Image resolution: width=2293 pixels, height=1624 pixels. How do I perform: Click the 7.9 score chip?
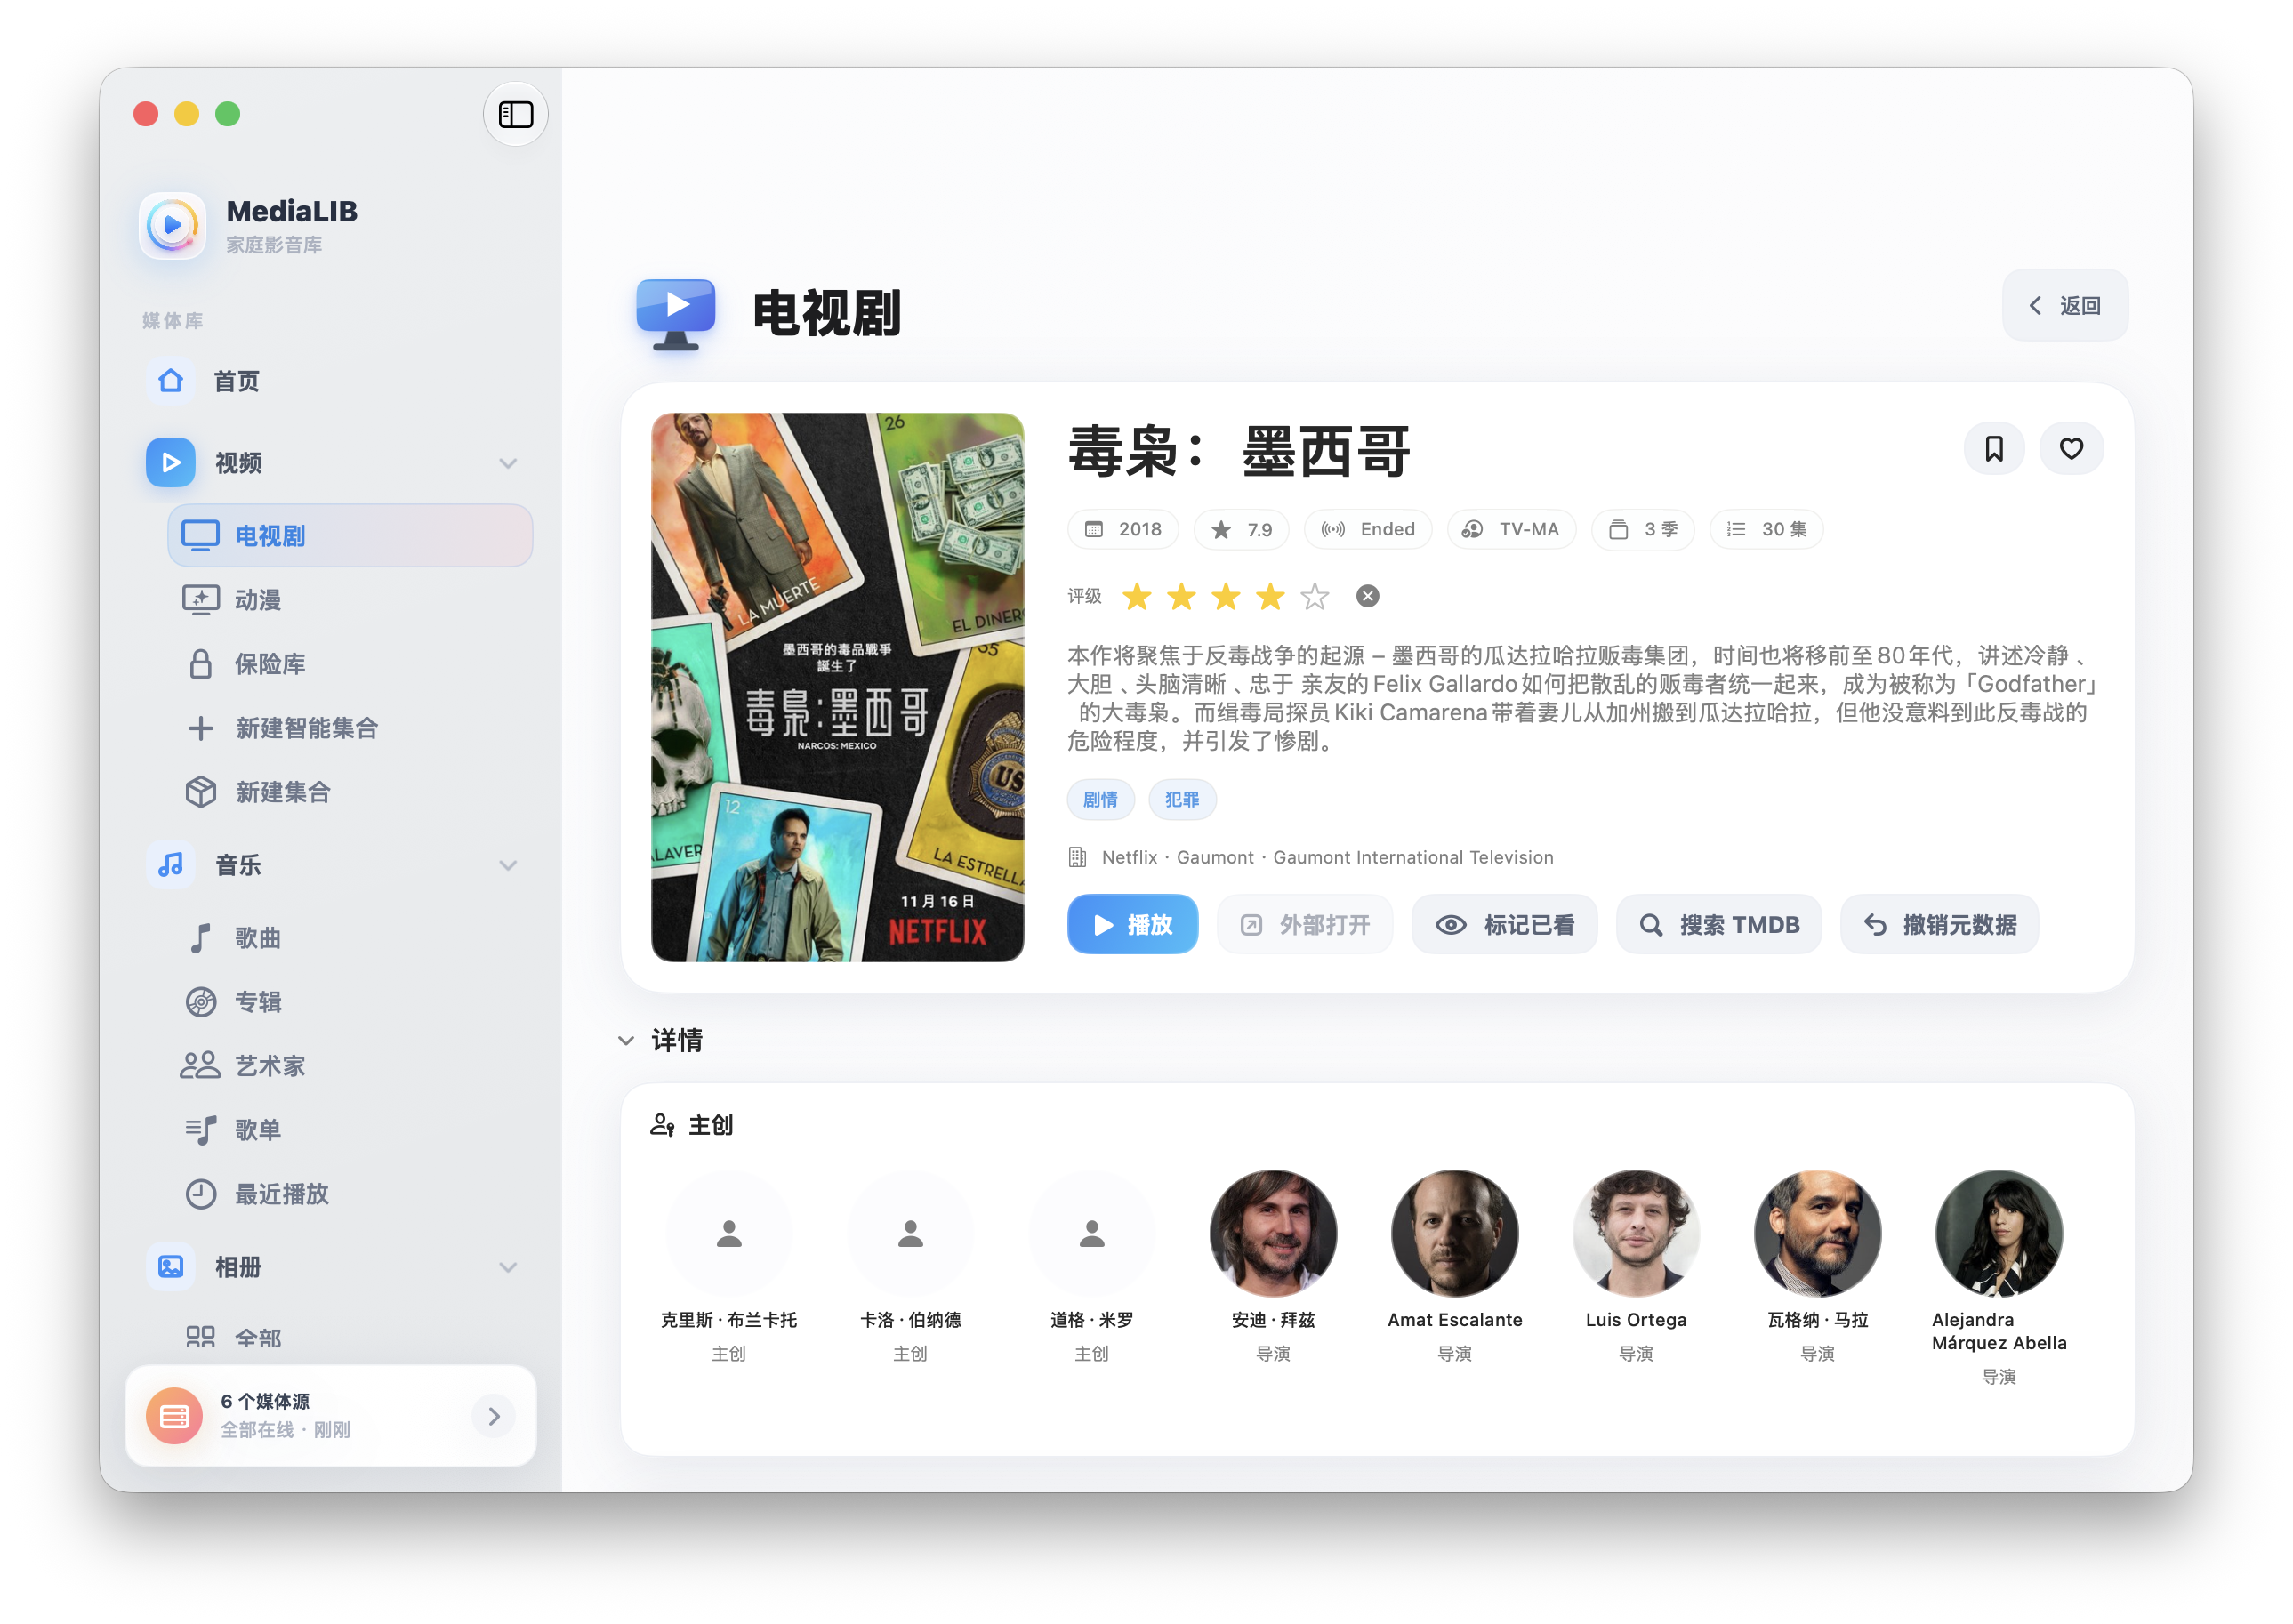click(1242, 530)
